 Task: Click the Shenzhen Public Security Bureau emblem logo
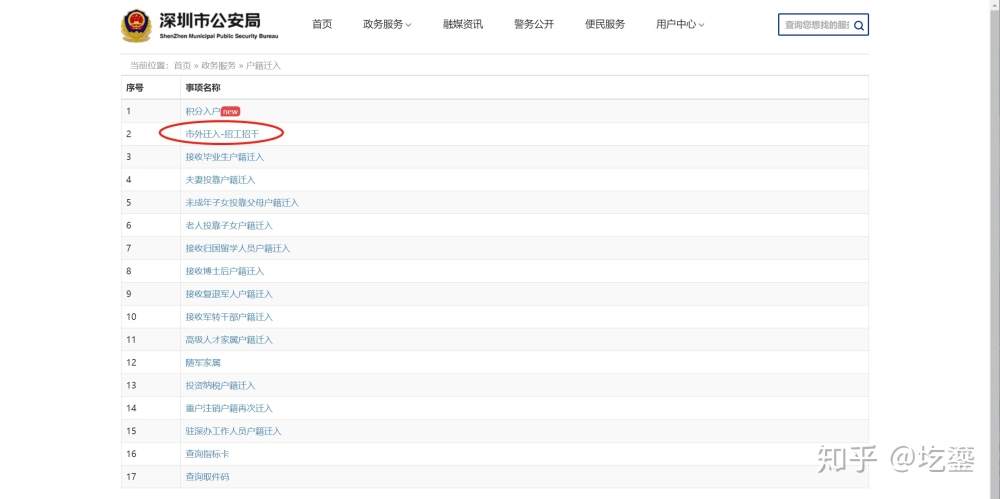136,26
